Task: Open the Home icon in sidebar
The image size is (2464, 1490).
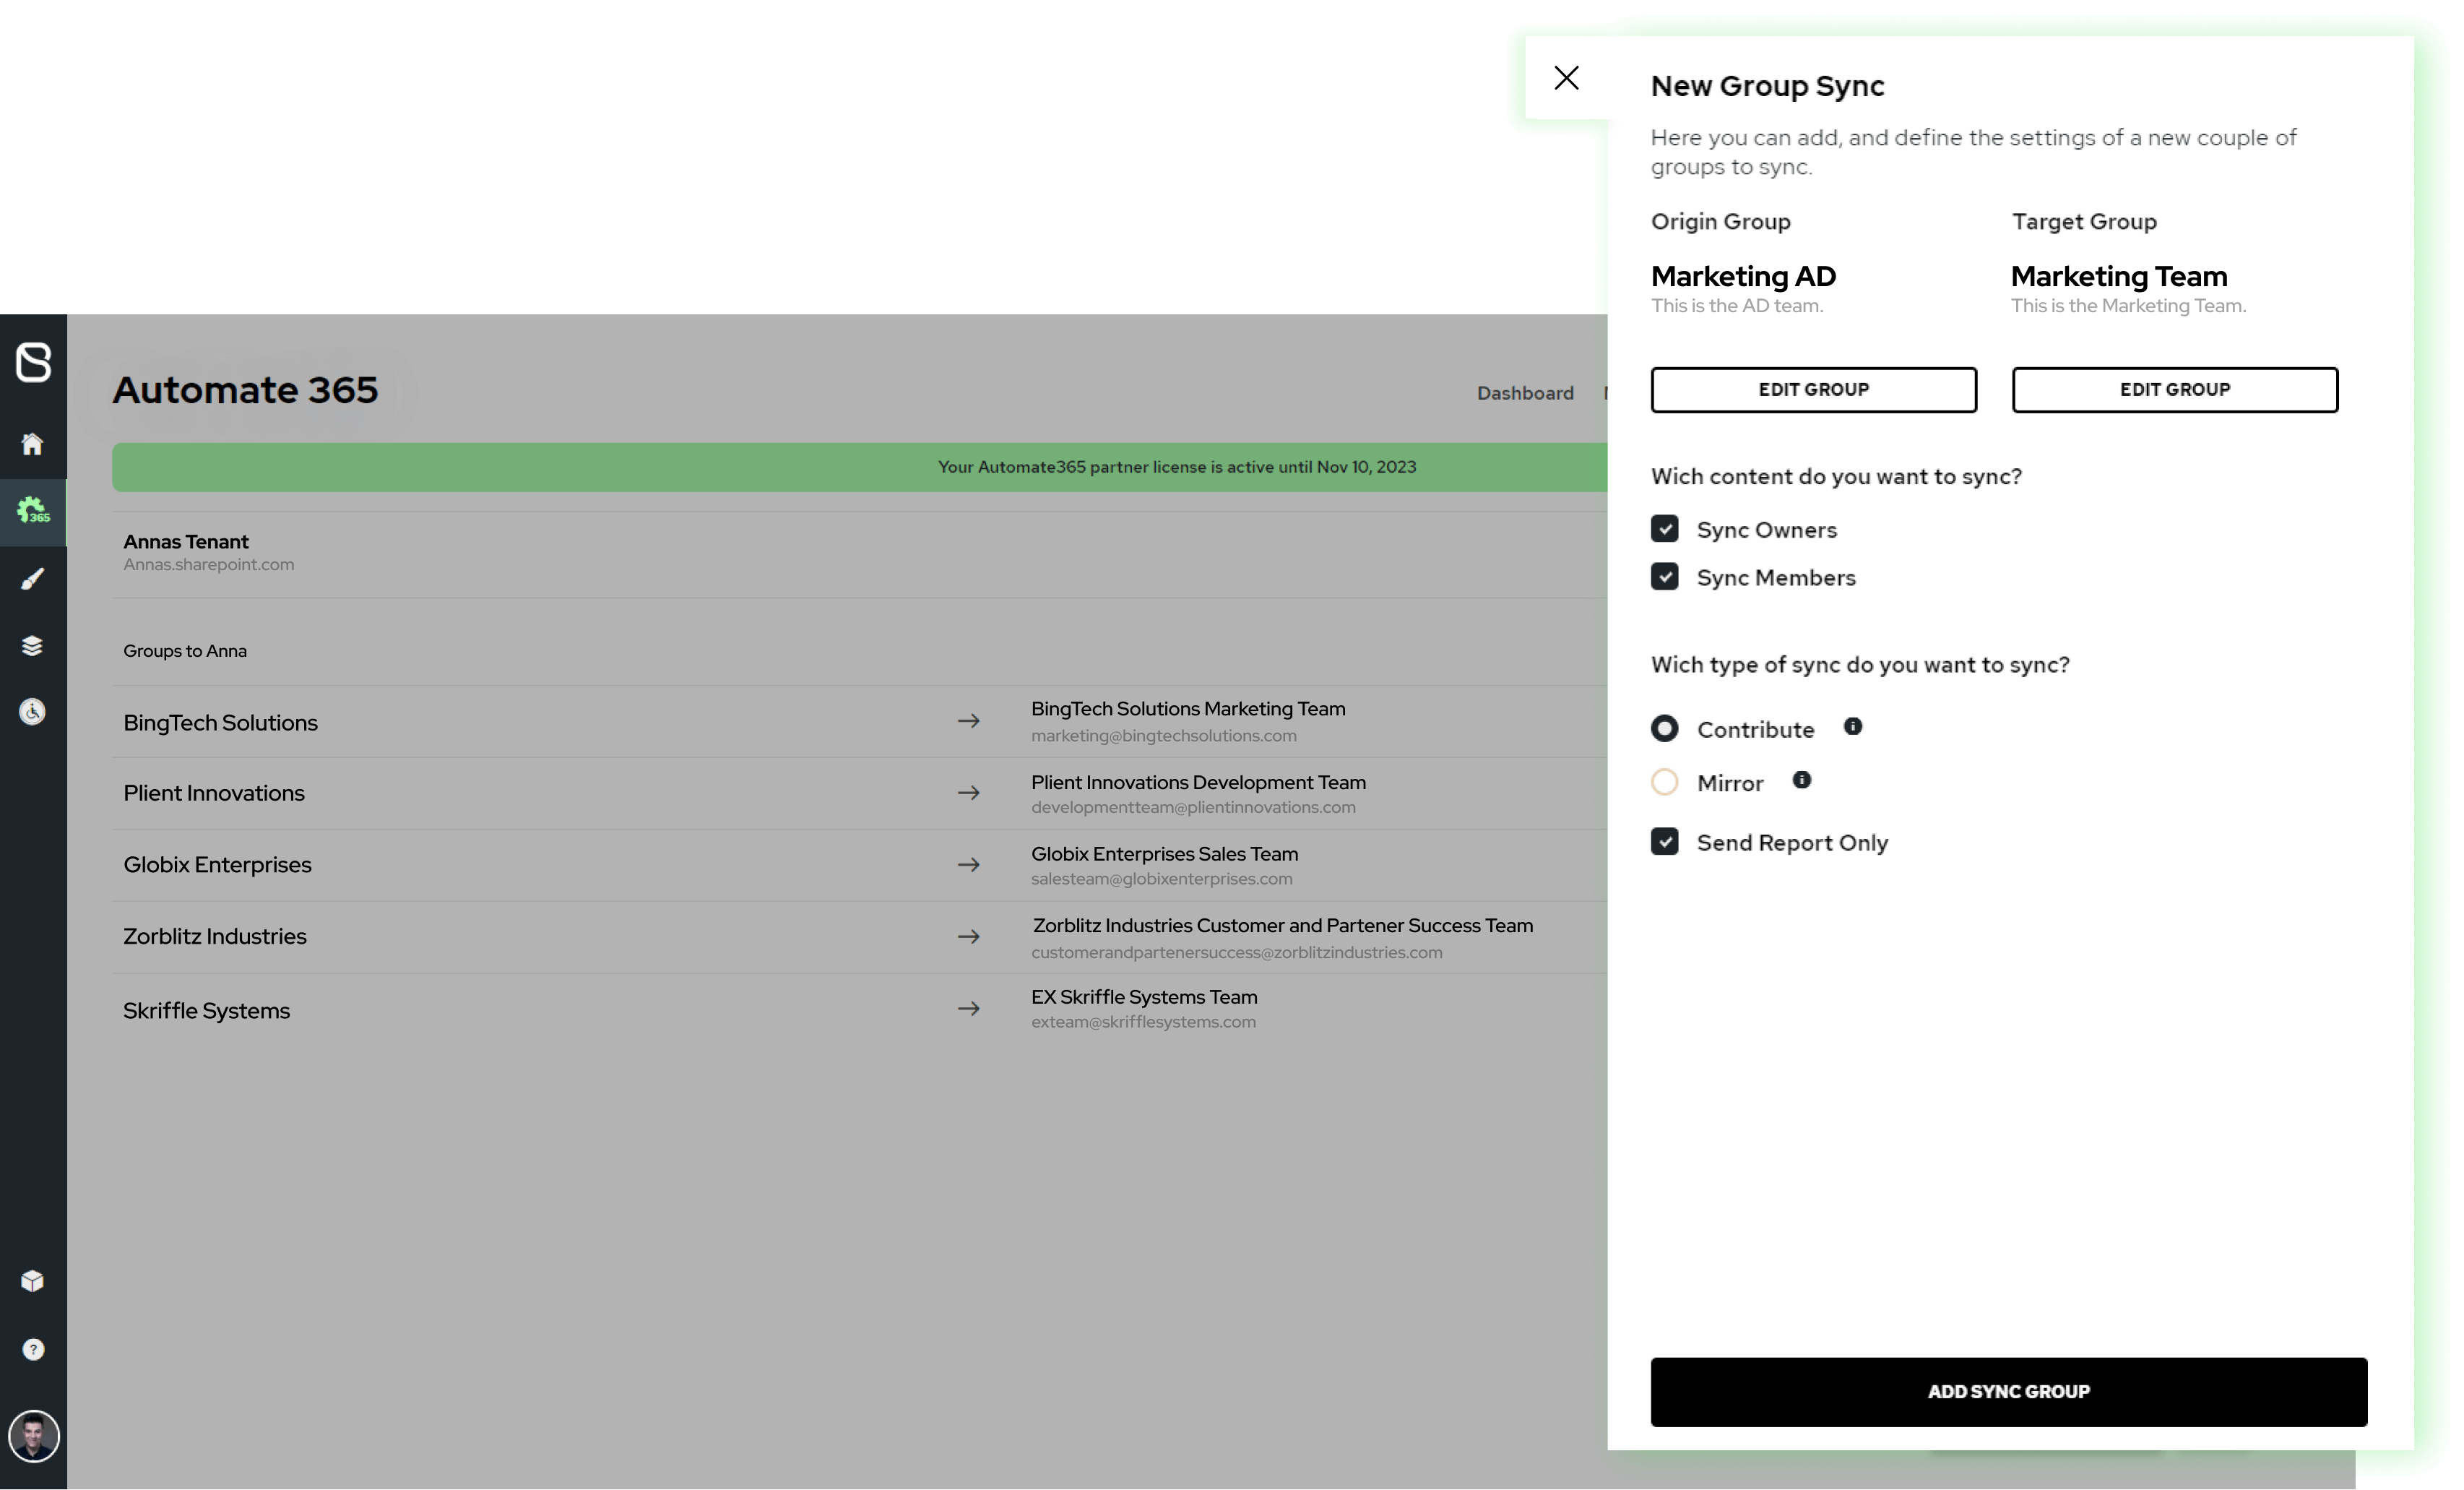Action: [33, 444]
